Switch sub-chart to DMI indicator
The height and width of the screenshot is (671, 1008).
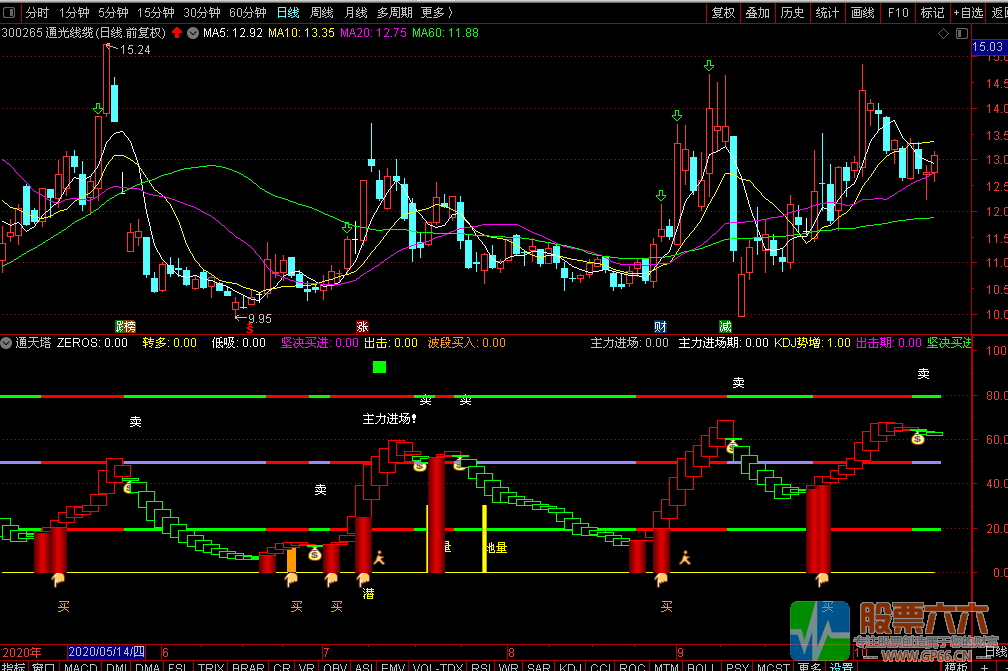pos(116,666)
